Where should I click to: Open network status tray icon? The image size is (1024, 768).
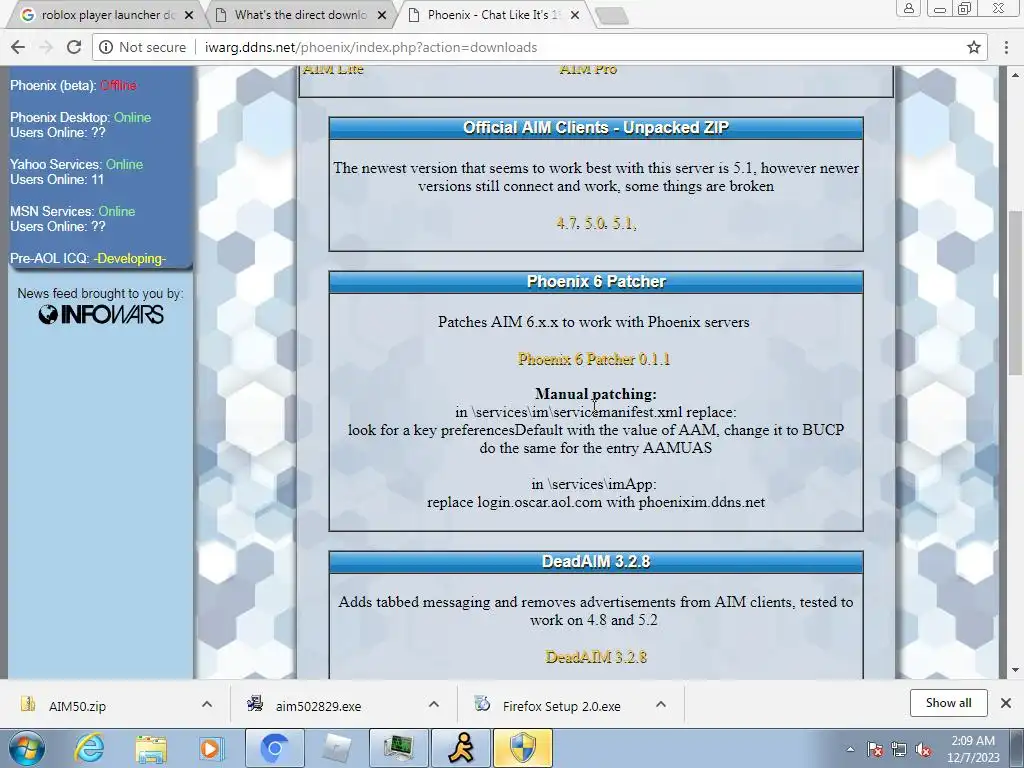pos(899,749)
